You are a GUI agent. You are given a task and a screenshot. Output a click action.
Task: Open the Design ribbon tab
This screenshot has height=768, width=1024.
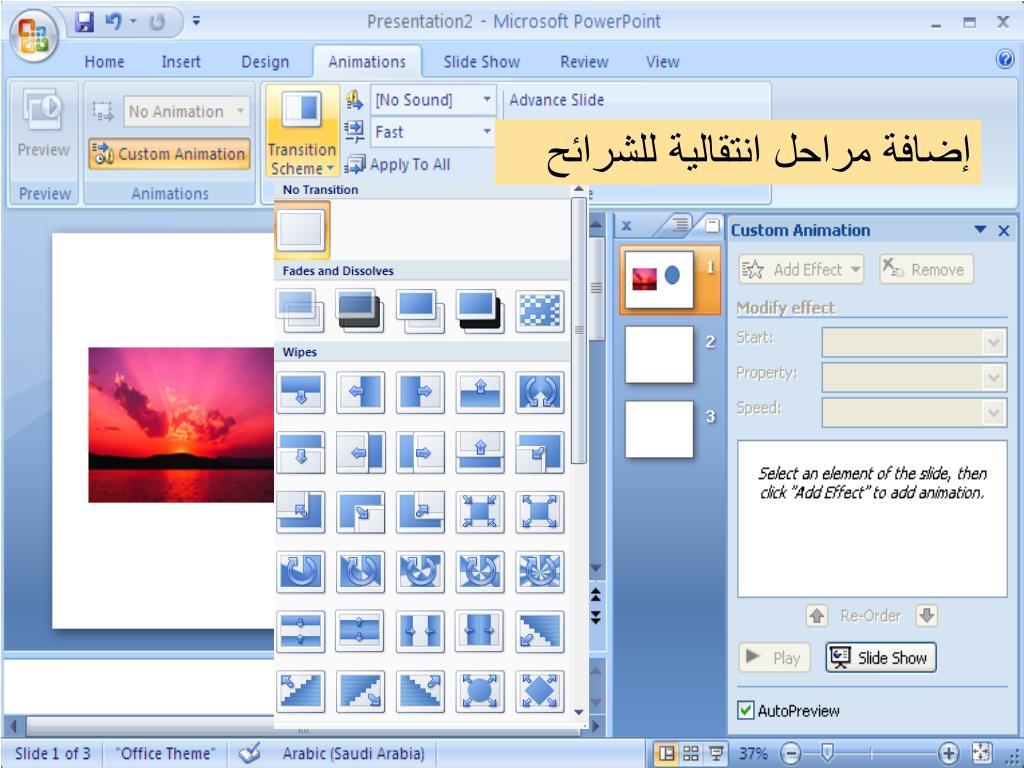click(264, 62)
